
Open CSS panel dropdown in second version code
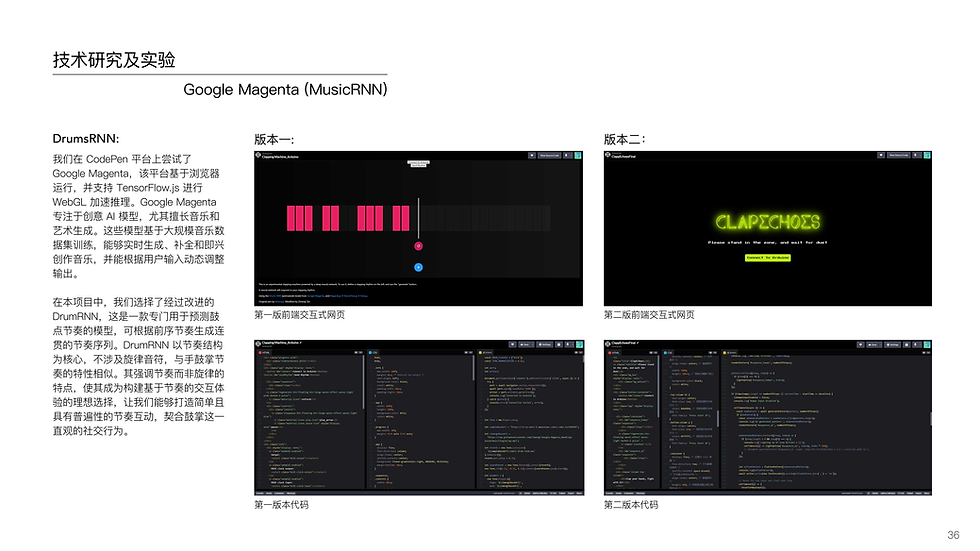[x=715, y=352]
